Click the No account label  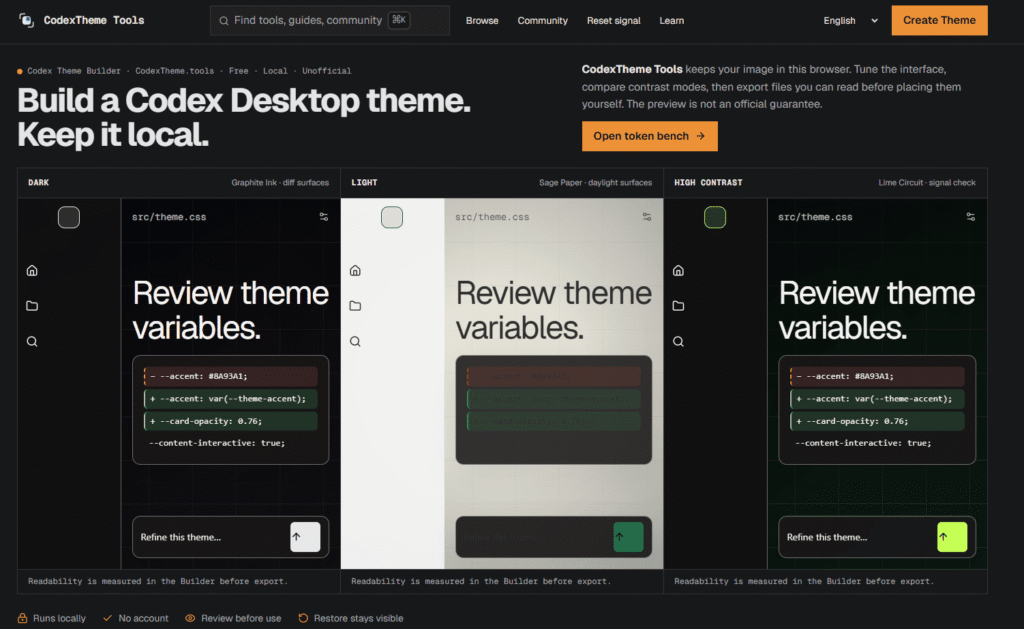pyautogui.click(x=143, y=618)
